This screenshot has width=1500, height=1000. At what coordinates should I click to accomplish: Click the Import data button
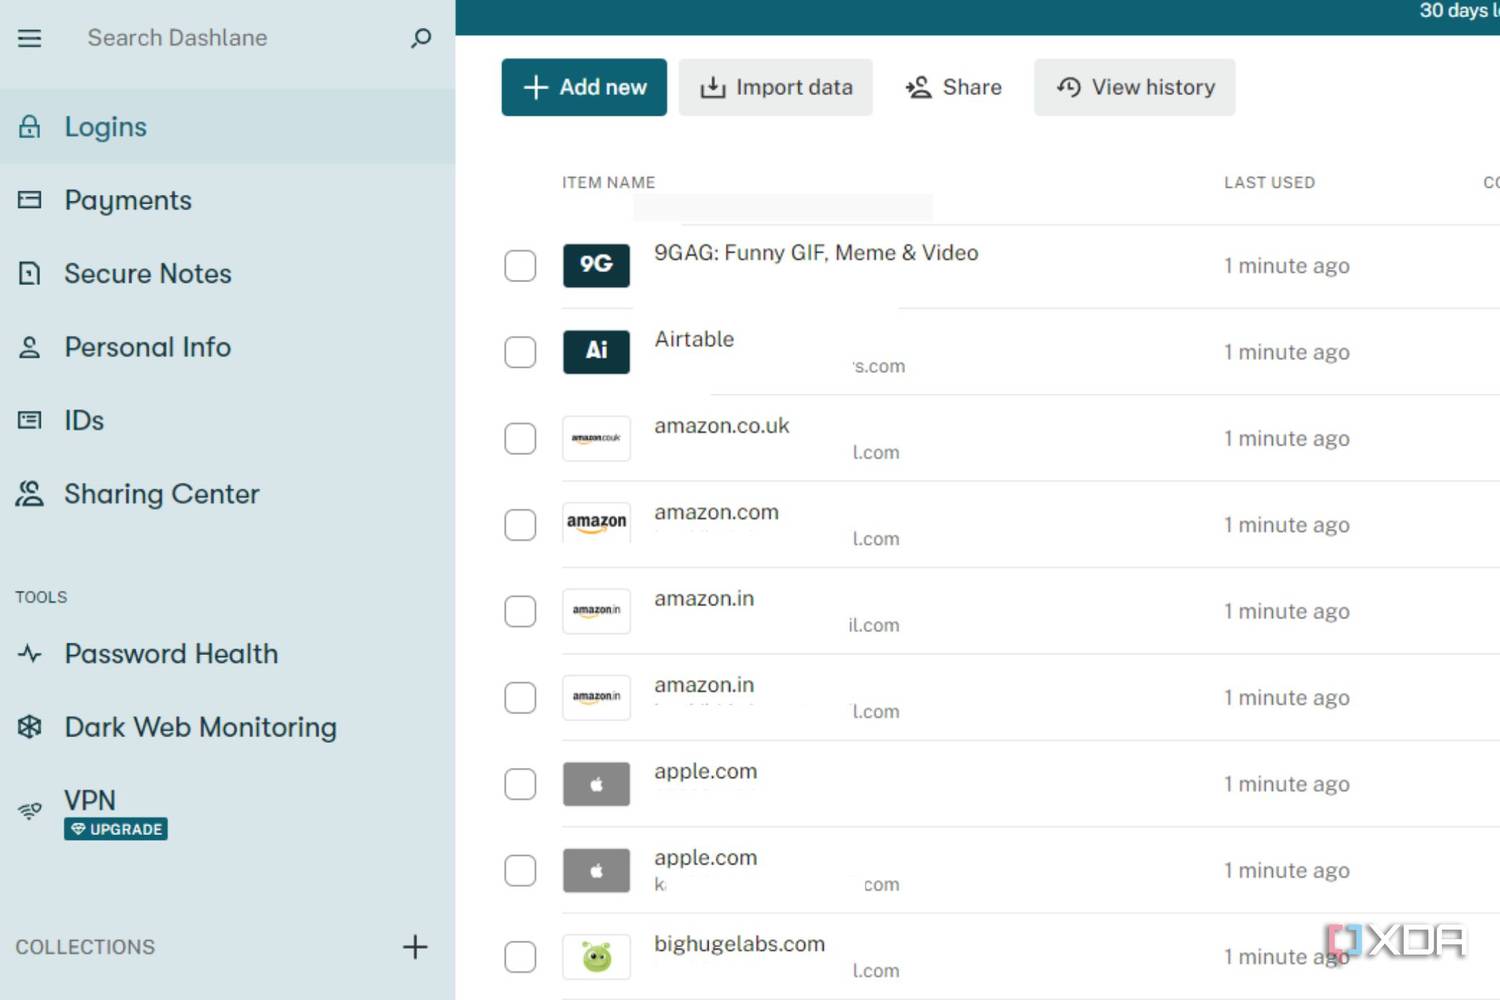[x=776, y=87]
